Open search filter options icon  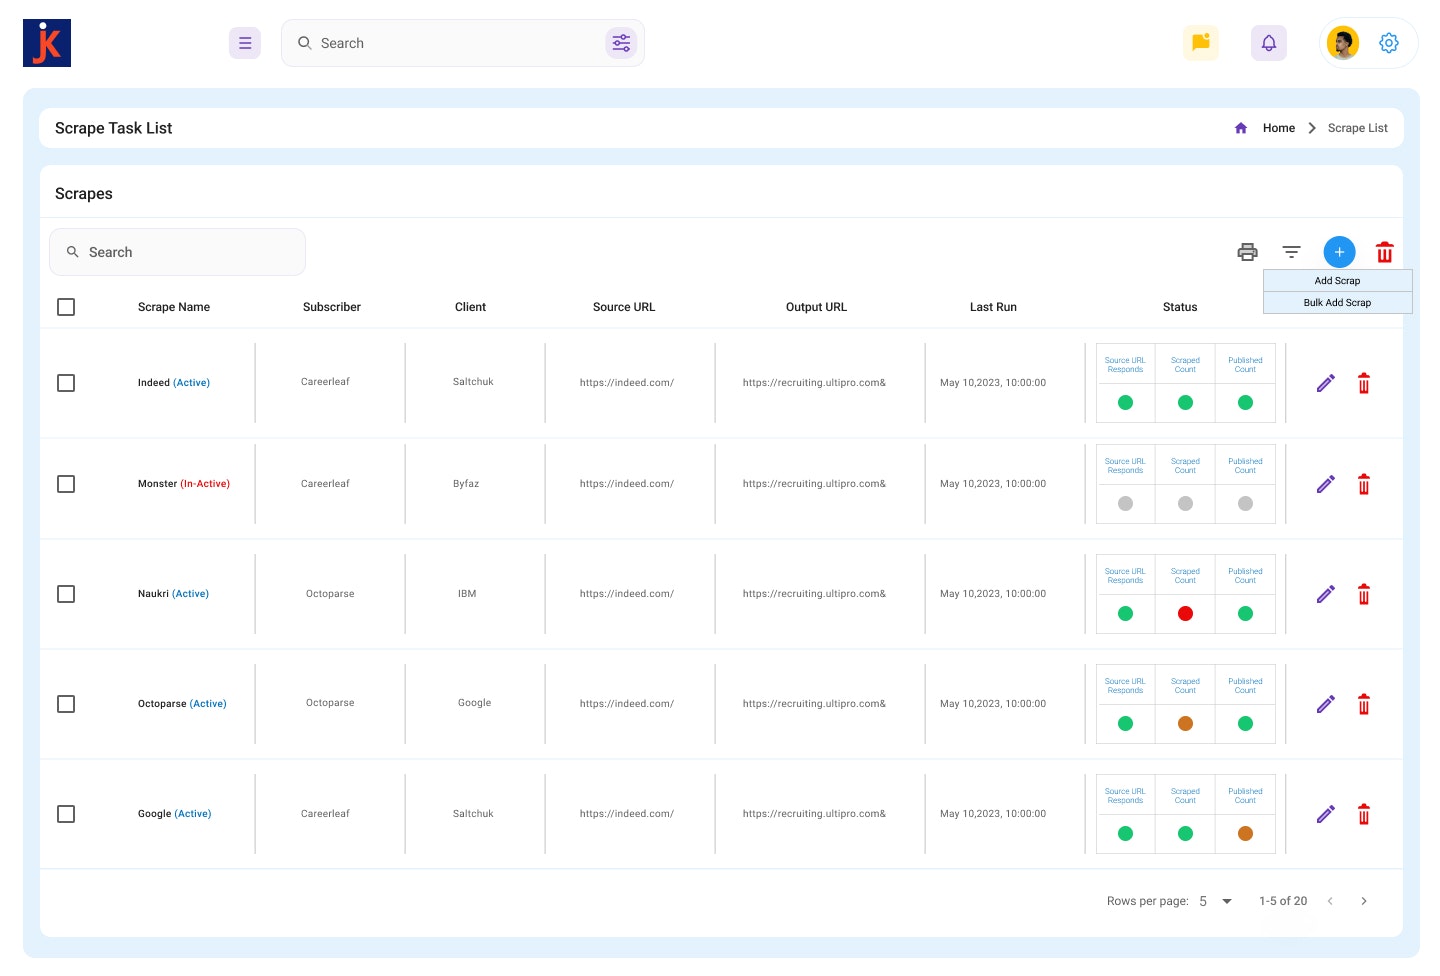click(621, 43)
